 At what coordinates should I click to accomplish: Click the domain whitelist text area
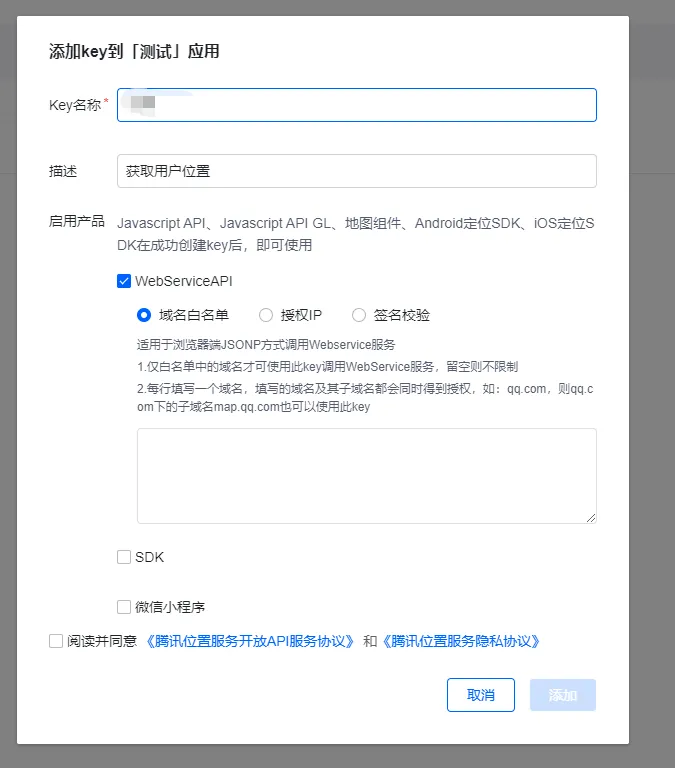click(x=366, y=476)
